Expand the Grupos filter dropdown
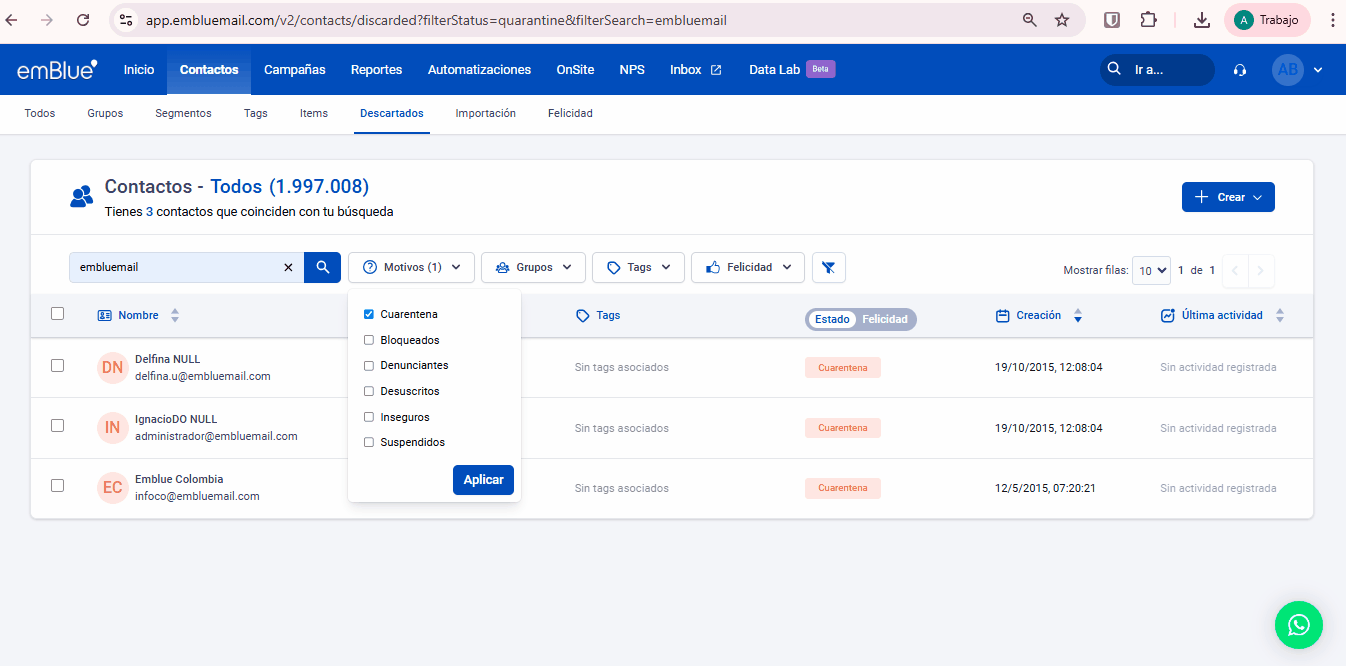 (x=533, y=267)
